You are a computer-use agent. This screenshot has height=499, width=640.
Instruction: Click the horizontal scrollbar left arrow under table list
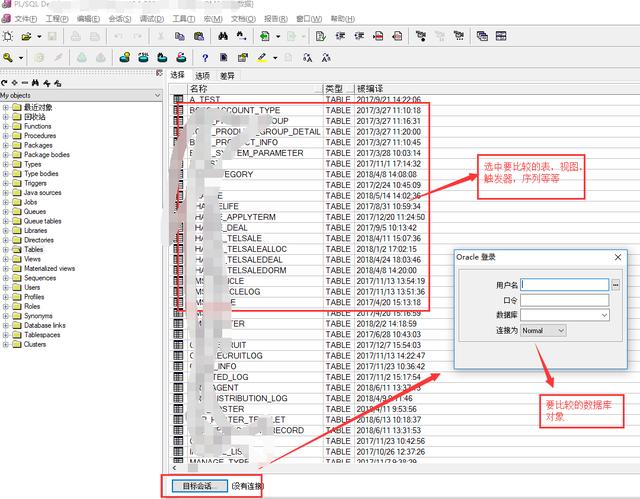pos(175,468)
